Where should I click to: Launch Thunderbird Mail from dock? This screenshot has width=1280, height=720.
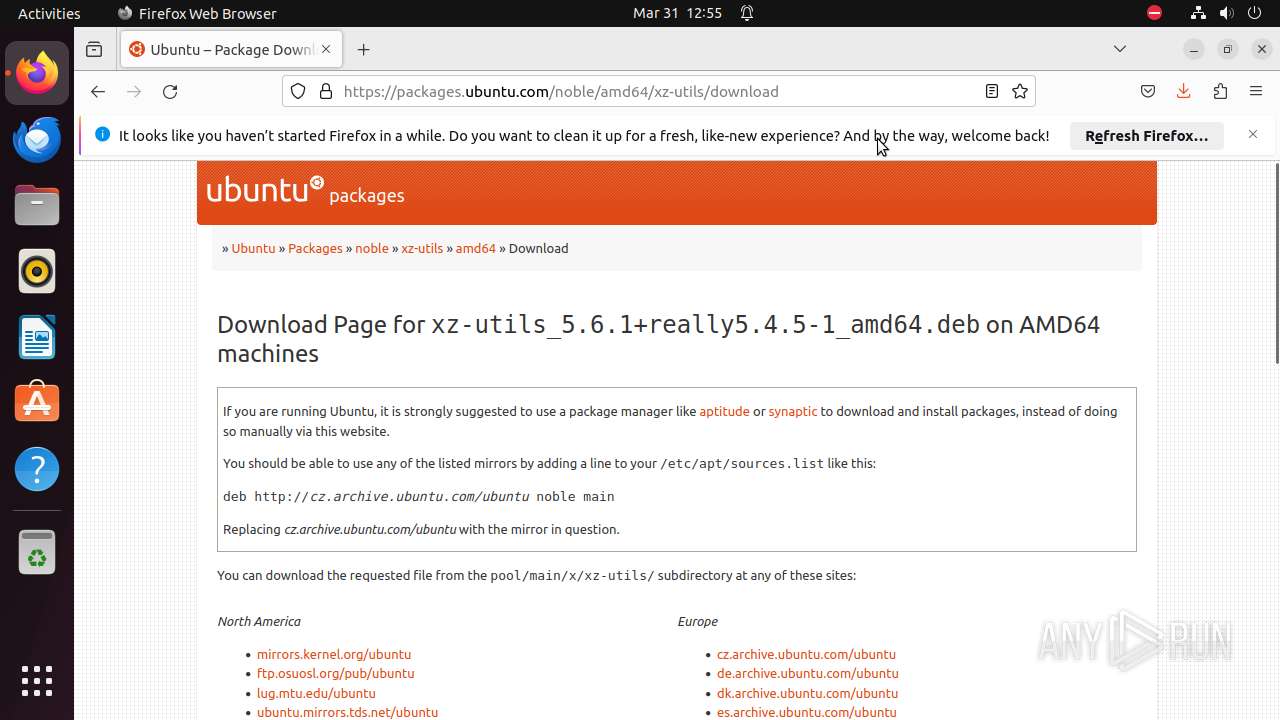pos(37,139)
